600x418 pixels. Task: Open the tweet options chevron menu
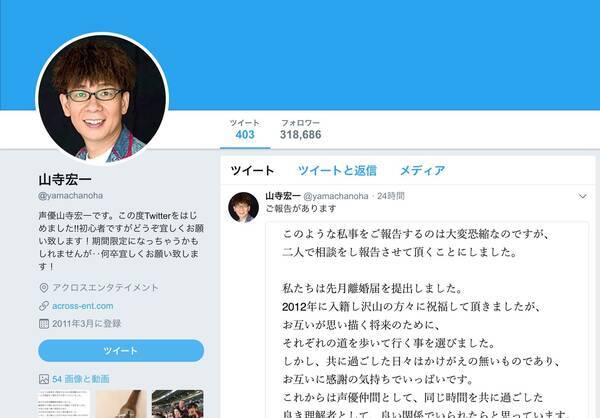point(582,196)
